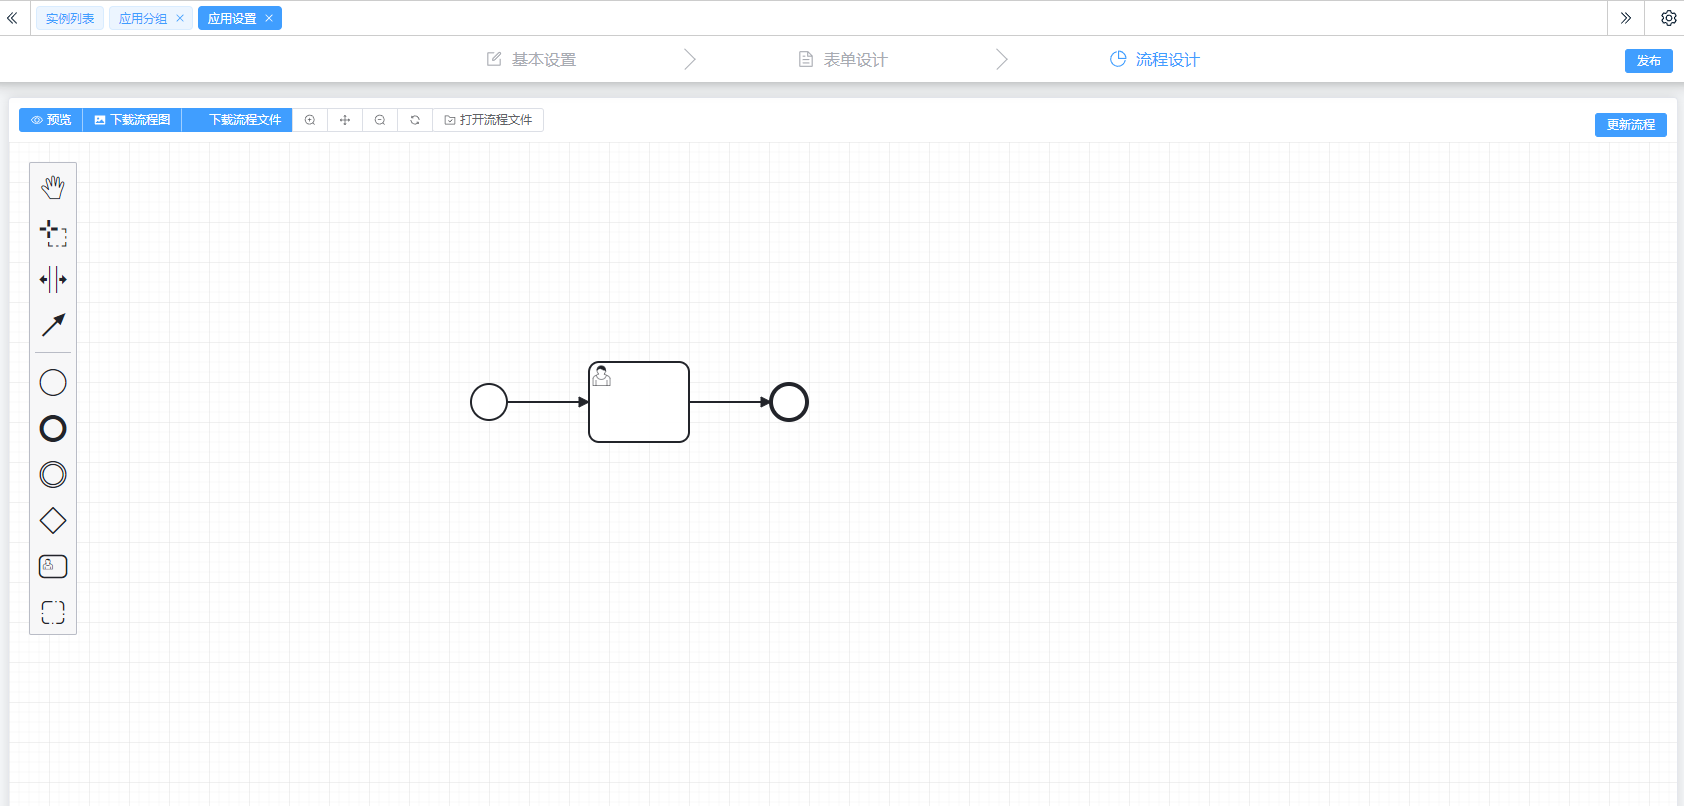This screenshot has height=806, width=1684.
Task: Pick the user task shape in palette
Action: pyautogui.click(x=53, y=567)
